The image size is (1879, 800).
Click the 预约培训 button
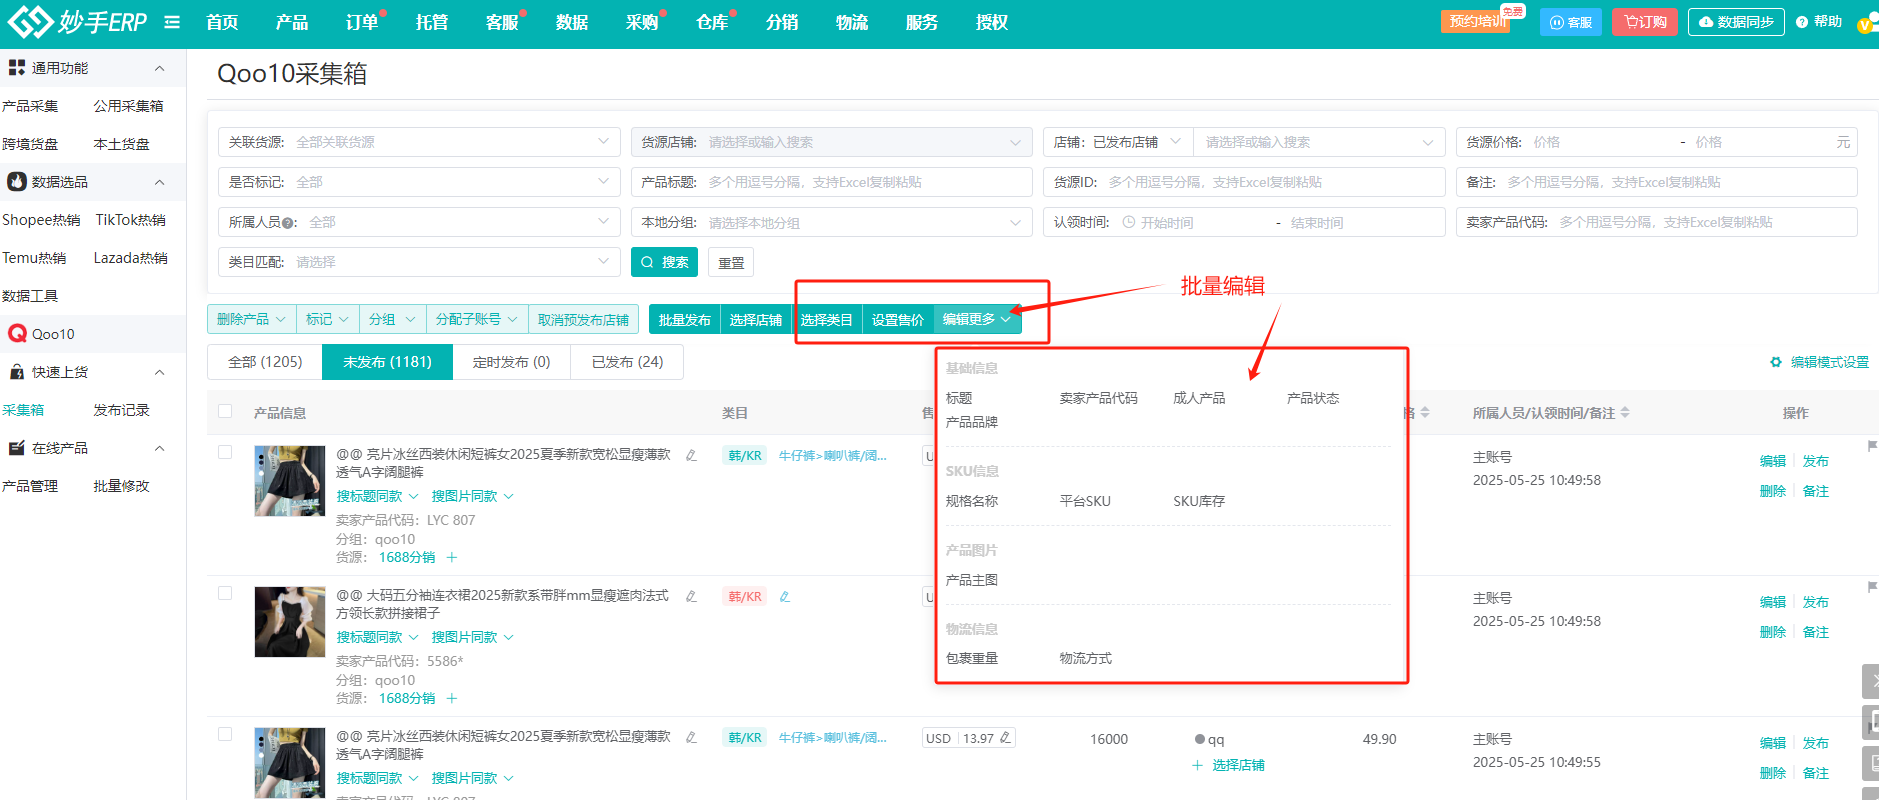pos(1477,21)
